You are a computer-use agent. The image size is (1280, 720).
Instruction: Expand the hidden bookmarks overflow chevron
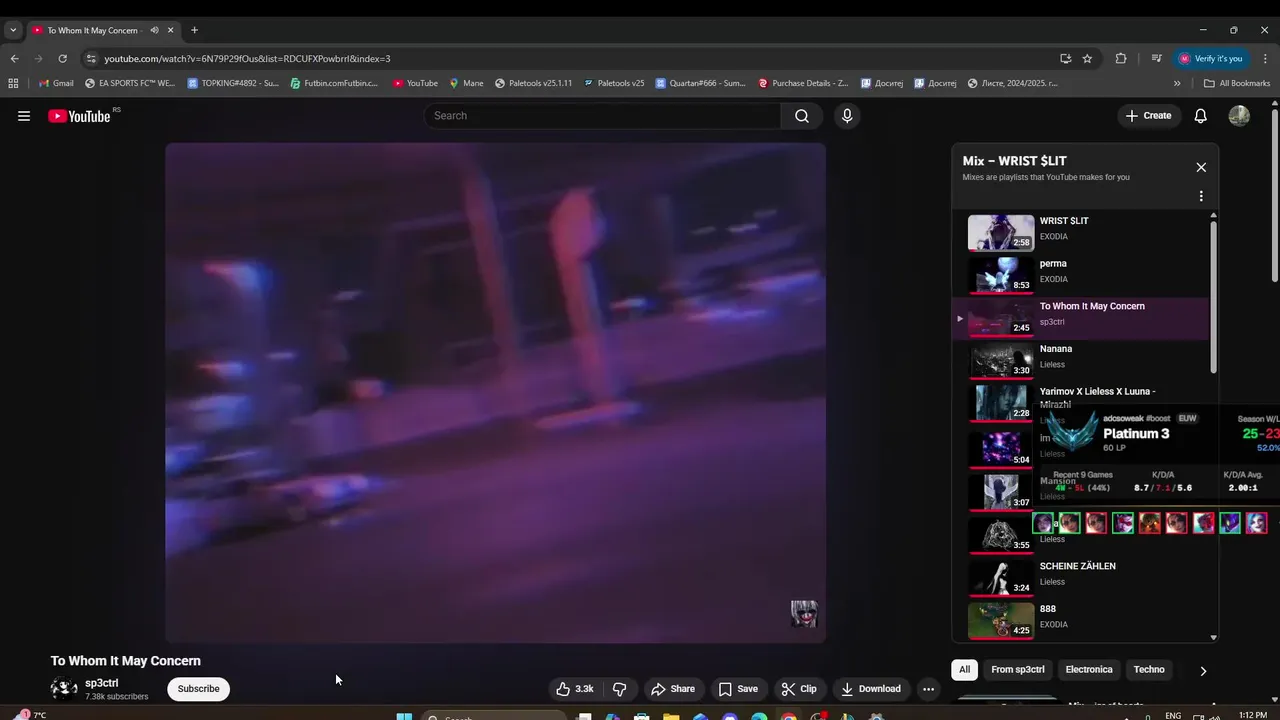pos(1177,83)
